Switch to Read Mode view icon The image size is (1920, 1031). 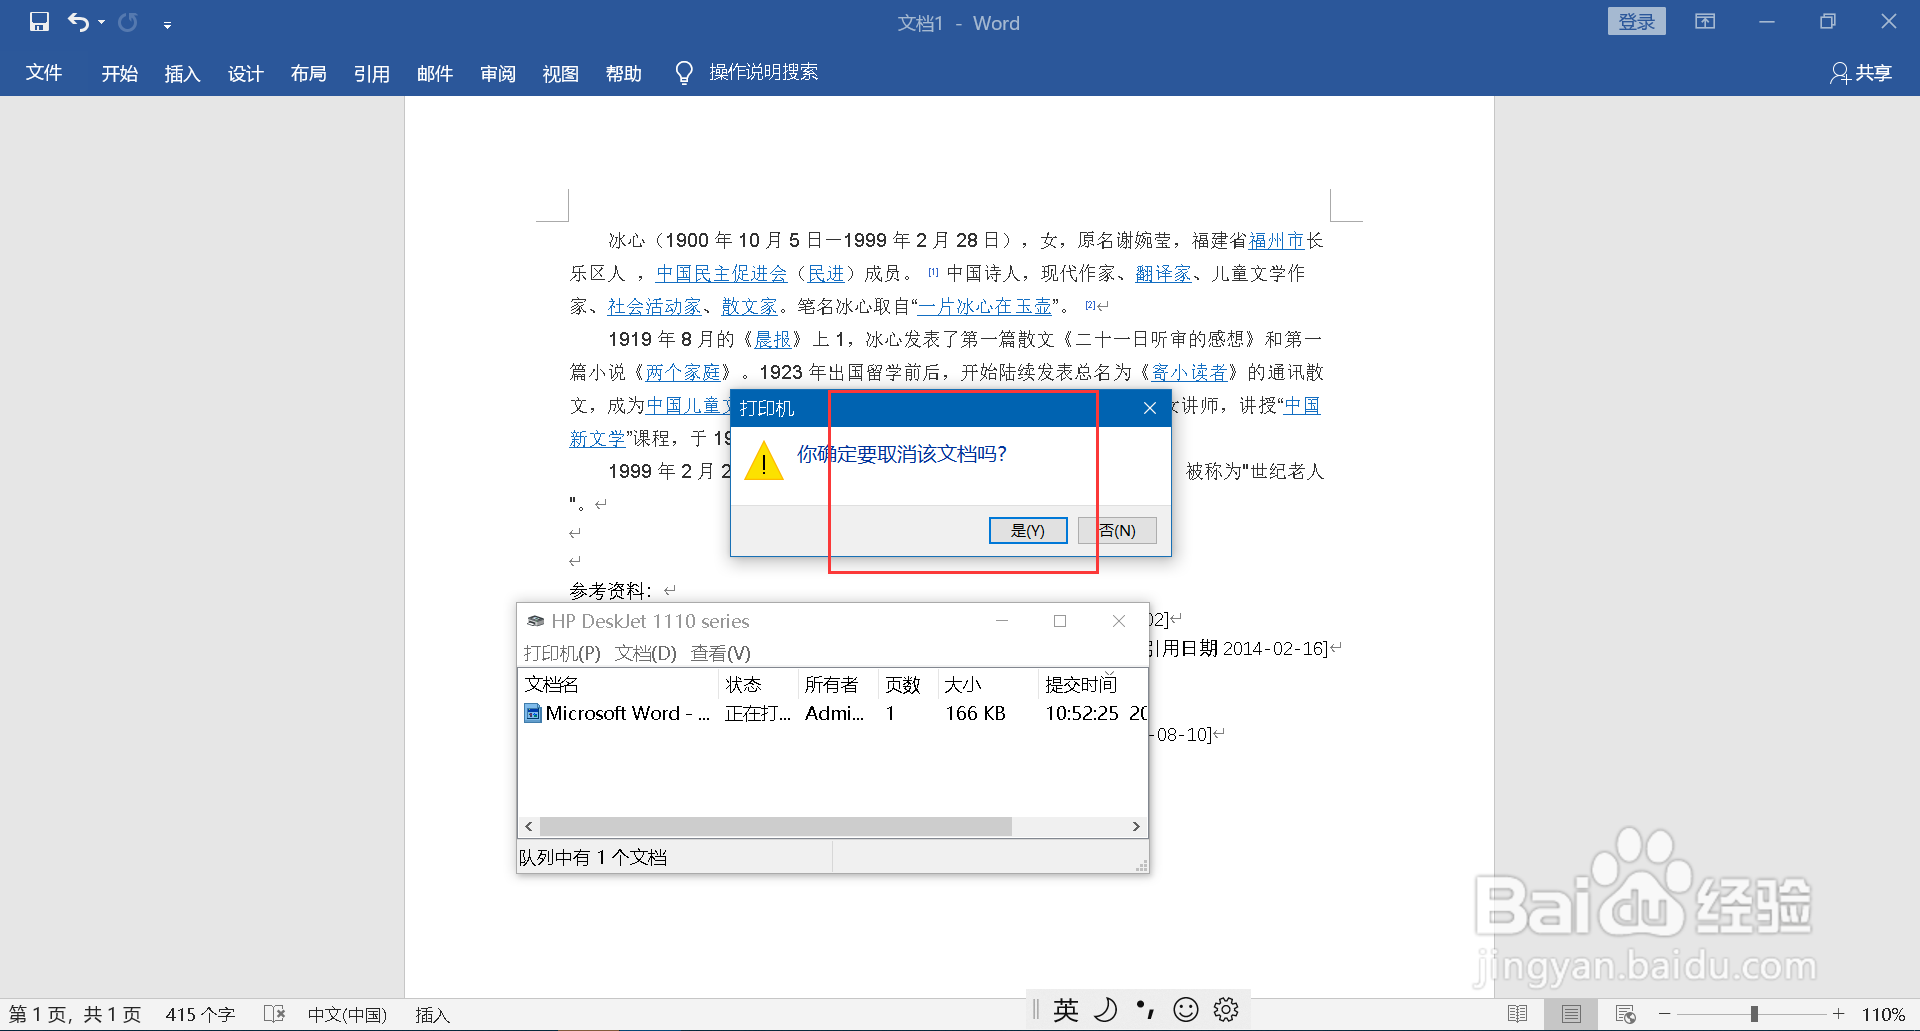pyautogui.click(x=1517, y=1014)
